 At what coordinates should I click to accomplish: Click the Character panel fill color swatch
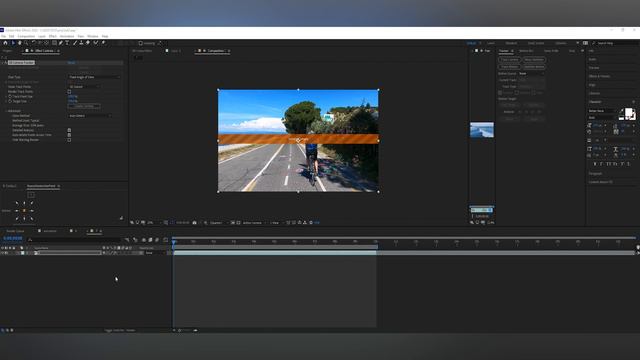629,112
